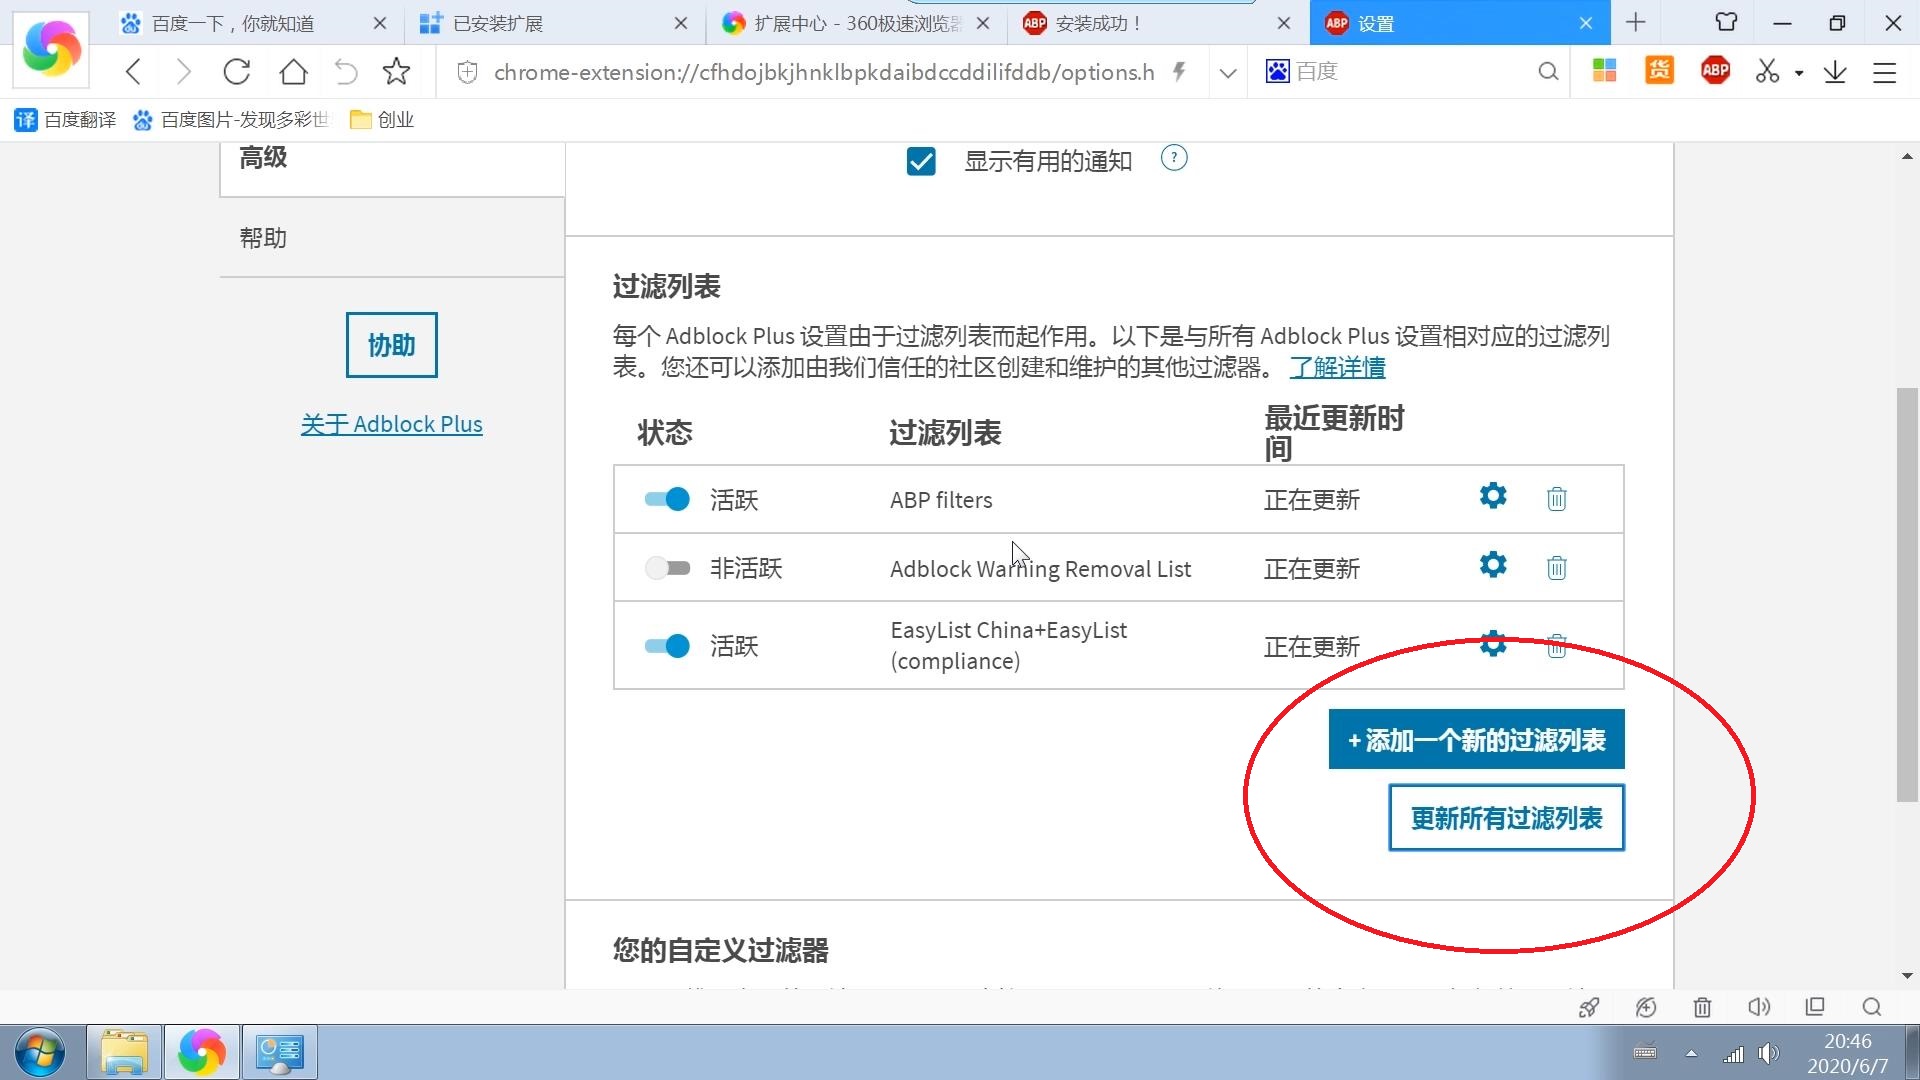
Task: Expand the screenshot tool dropdown arrow
Action: click(x=1798, y=72)
